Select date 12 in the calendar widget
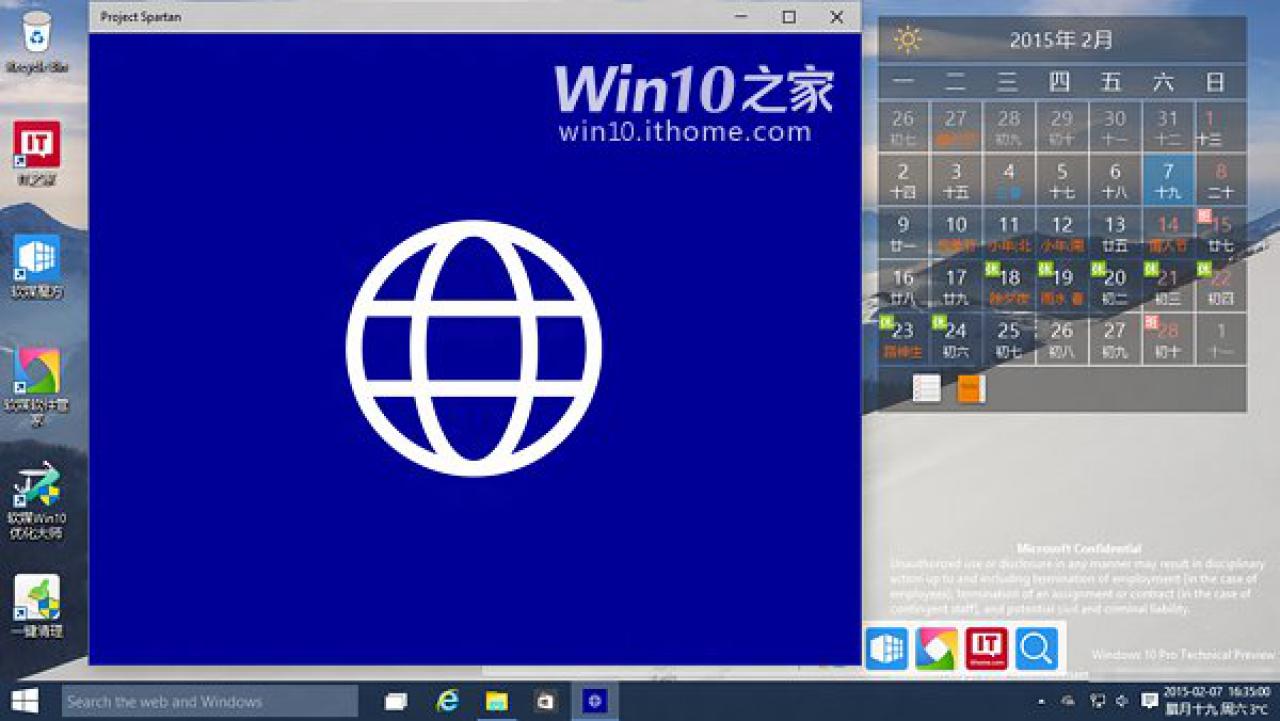The height and width of the screenshot is (721, 1280). click(1062, 233)
